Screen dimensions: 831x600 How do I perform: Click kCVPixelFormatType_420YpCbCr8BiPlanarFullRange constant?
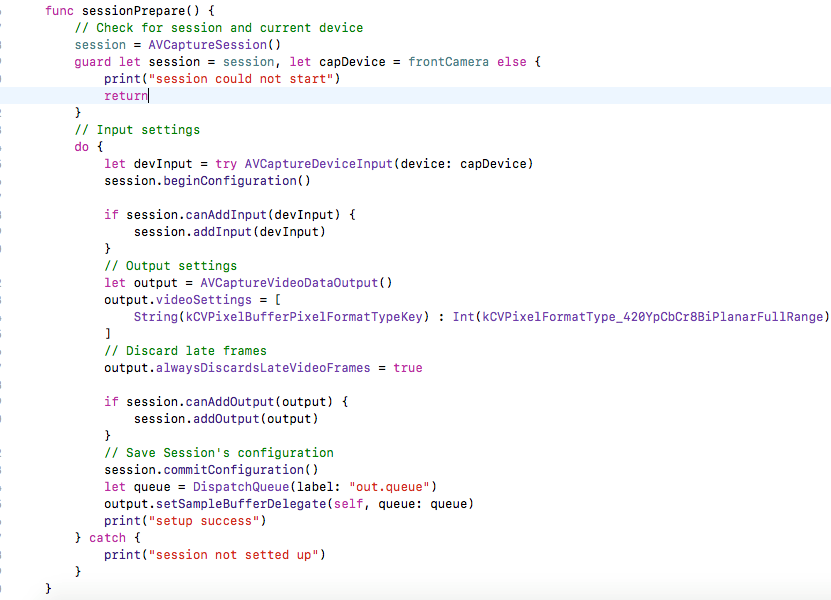point(652,317)
